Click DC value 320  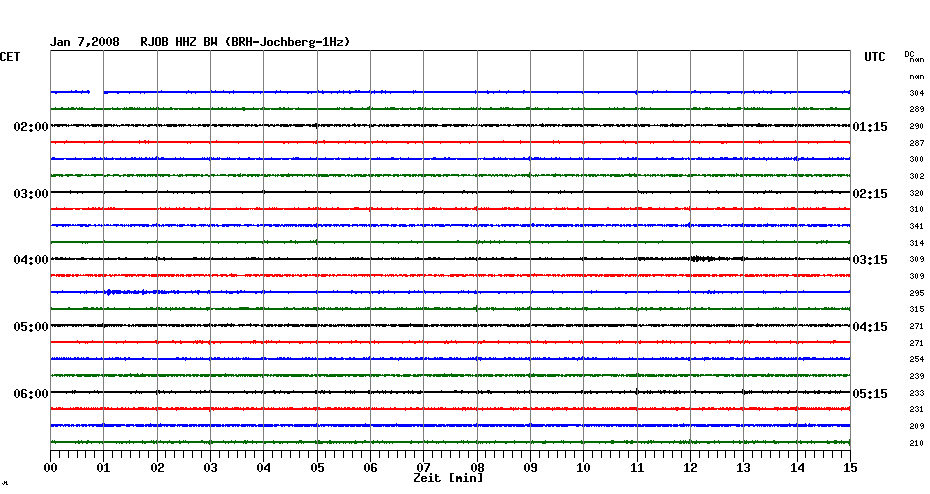pos(916,193)
